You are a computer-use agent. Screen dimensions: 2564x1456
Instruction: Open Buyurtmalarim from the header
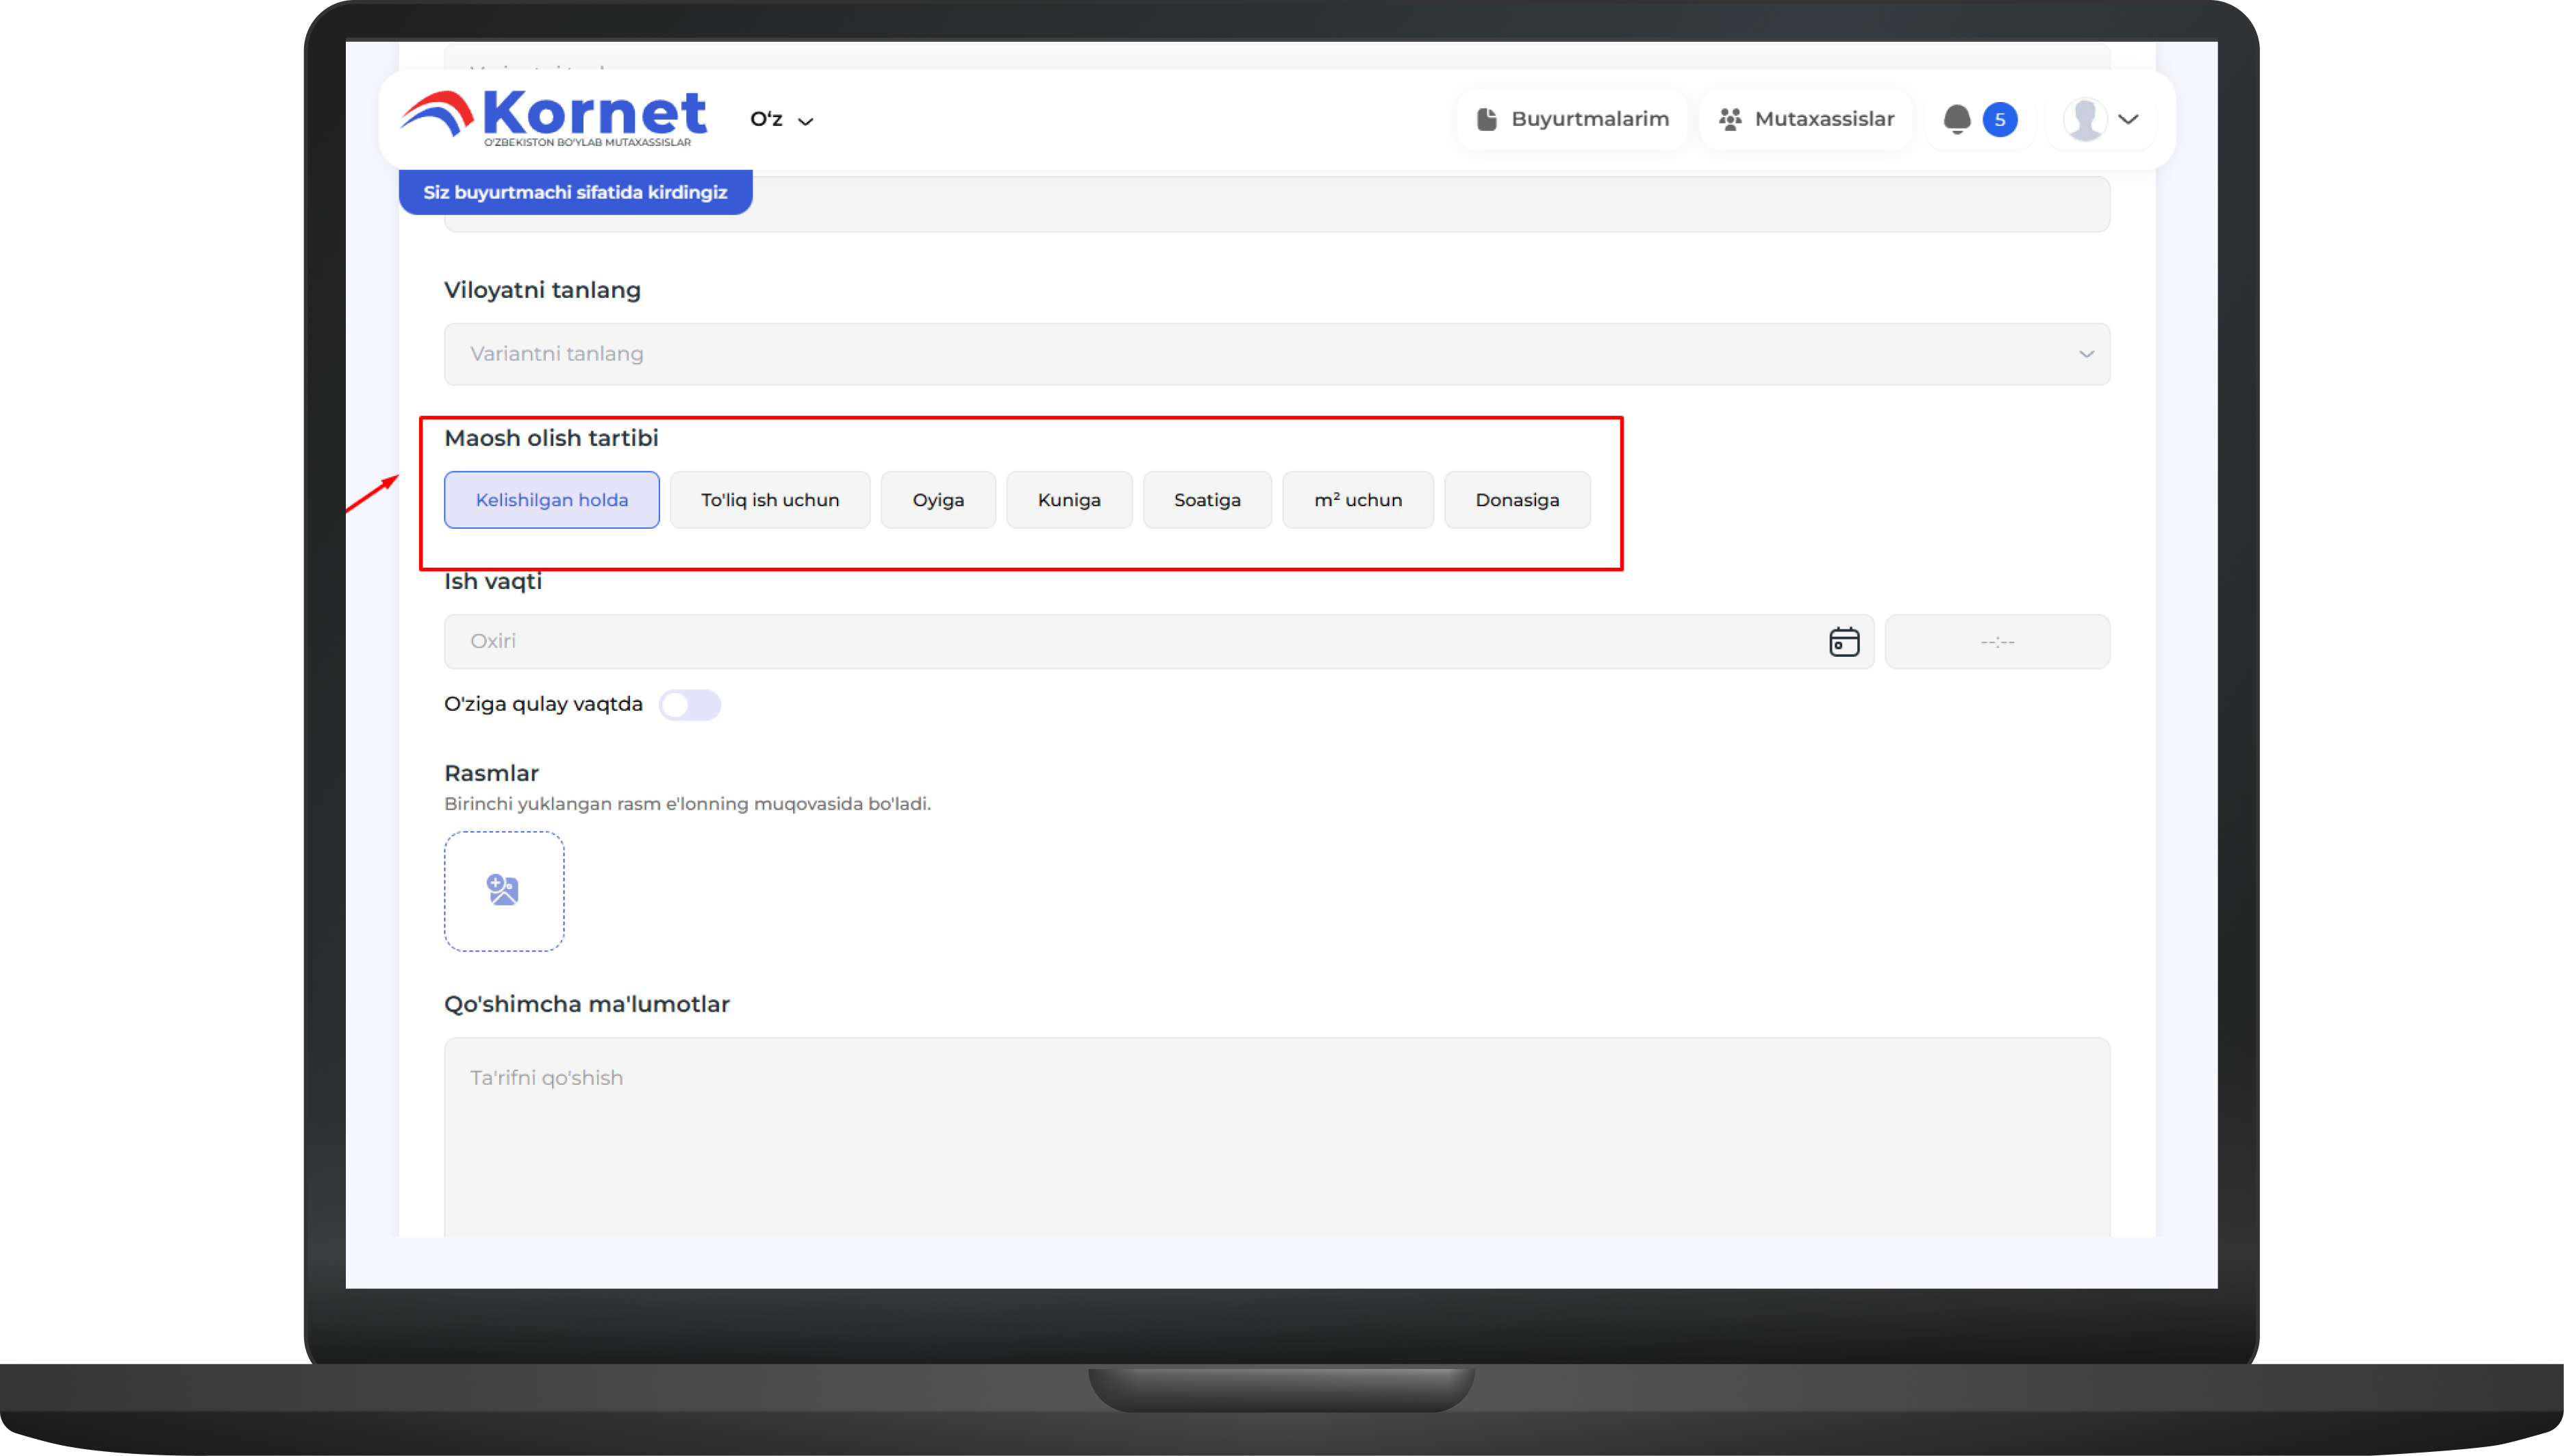pyautogui.click(x=1572, y=119)
